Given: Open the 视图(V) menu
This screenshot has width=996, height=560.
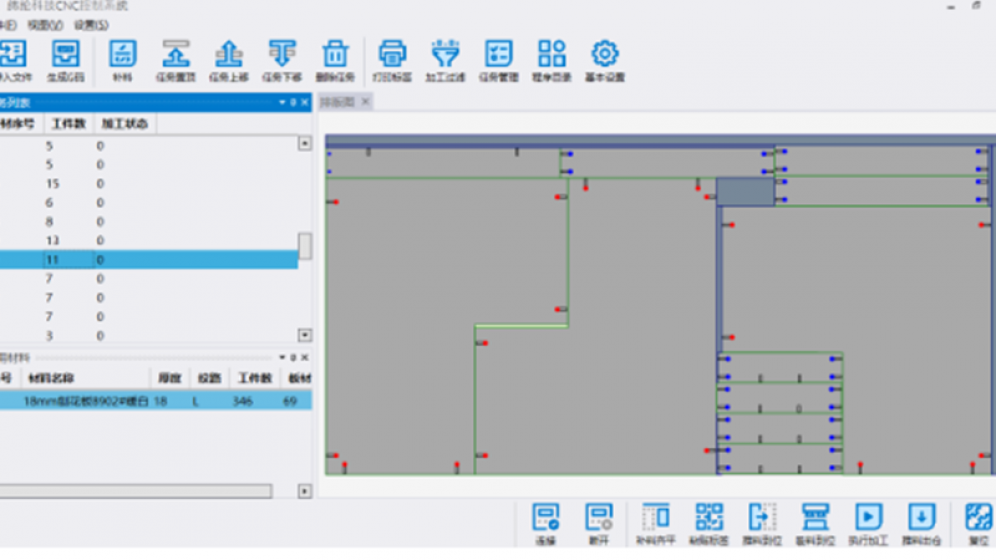Looking at the screenshot, I should click(x=45, y=24).
